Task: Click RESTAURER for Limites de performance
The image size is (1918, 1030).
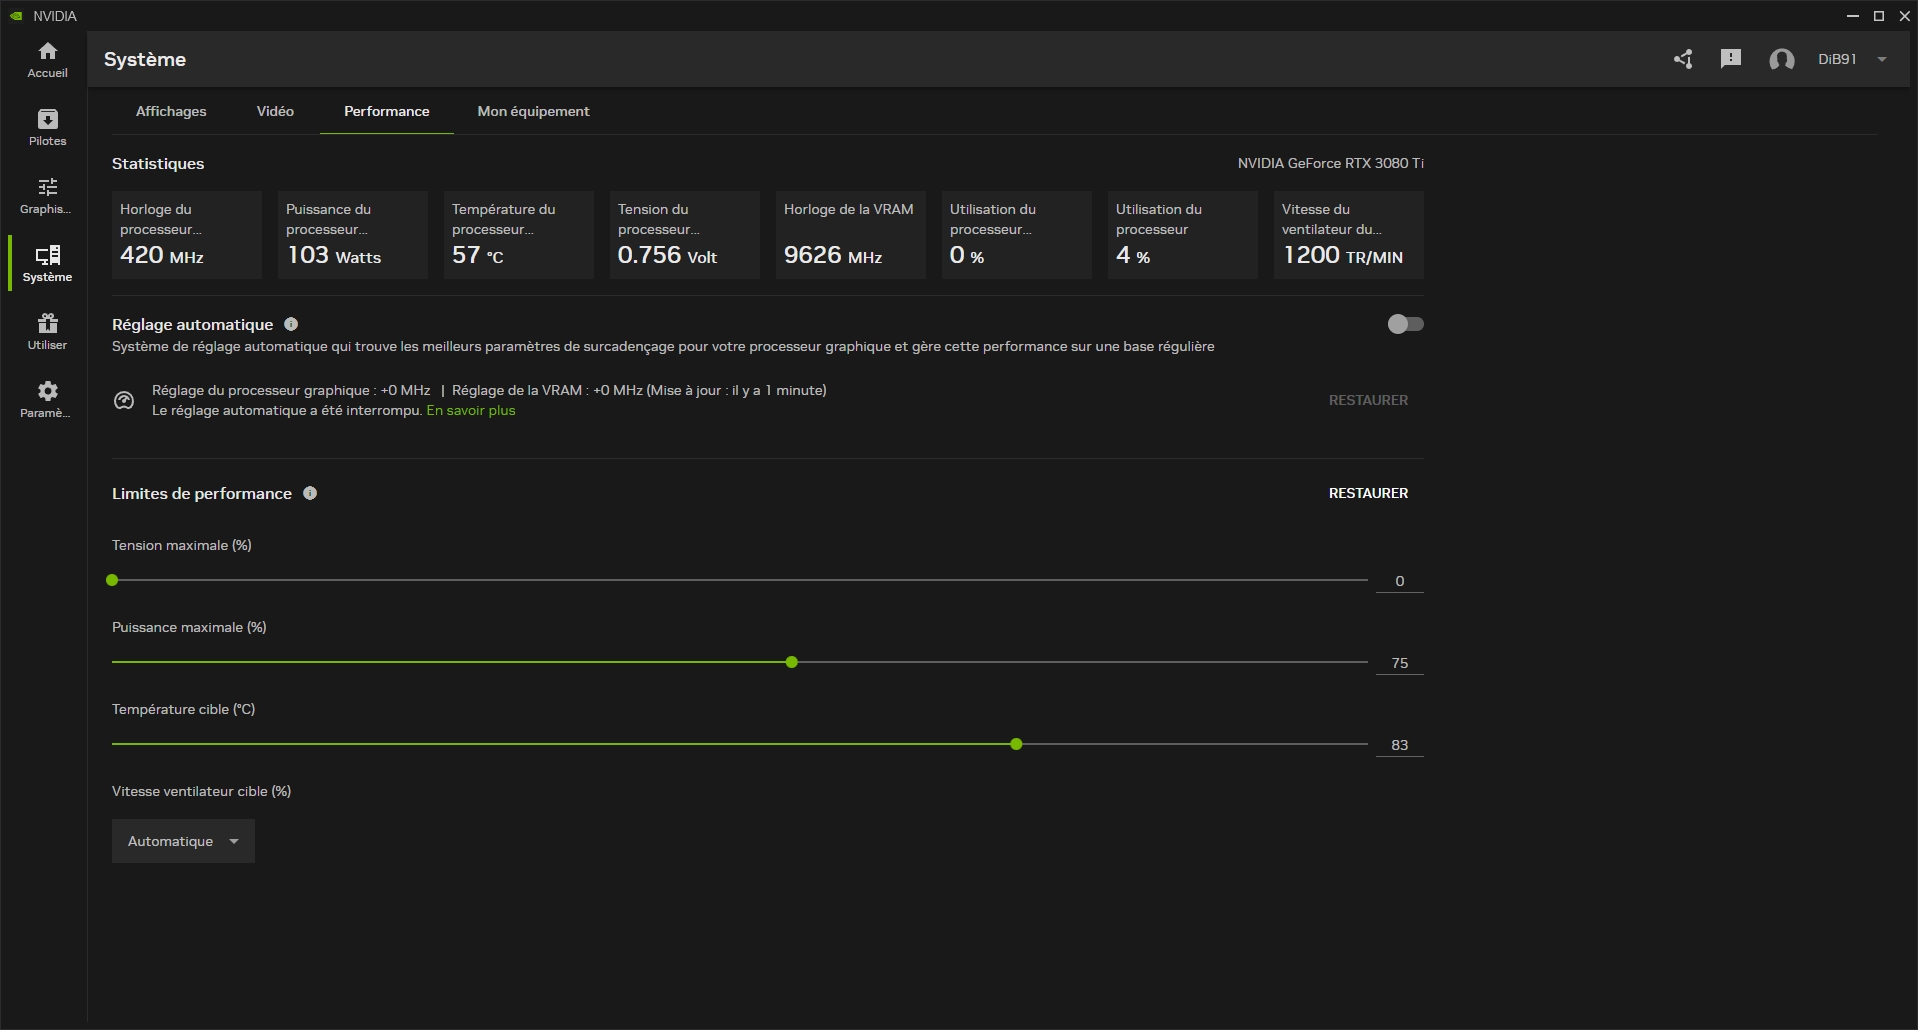Action: point(1367,493)
